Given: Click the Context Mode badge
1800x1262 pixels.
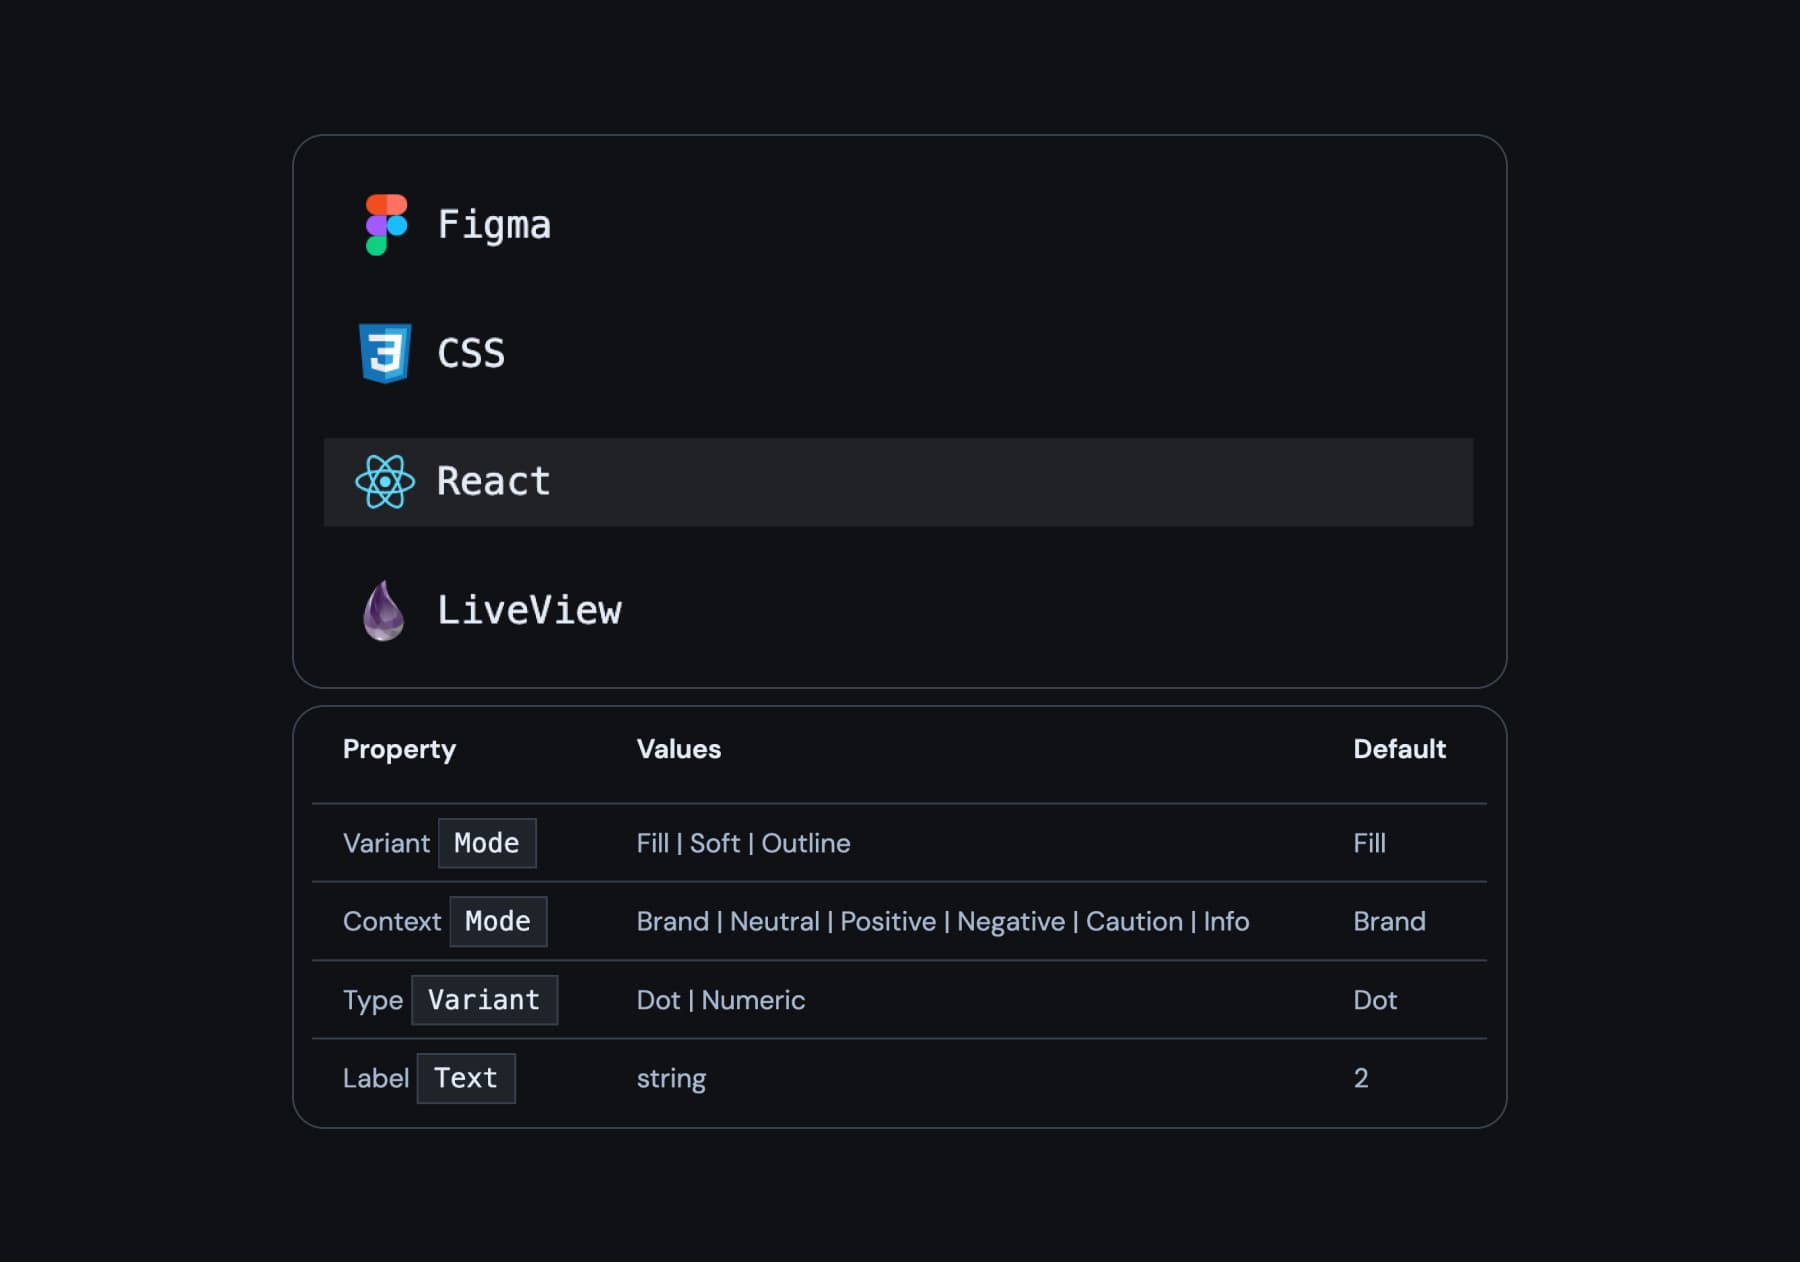Looking at the screenshot, I should point(498,921).
